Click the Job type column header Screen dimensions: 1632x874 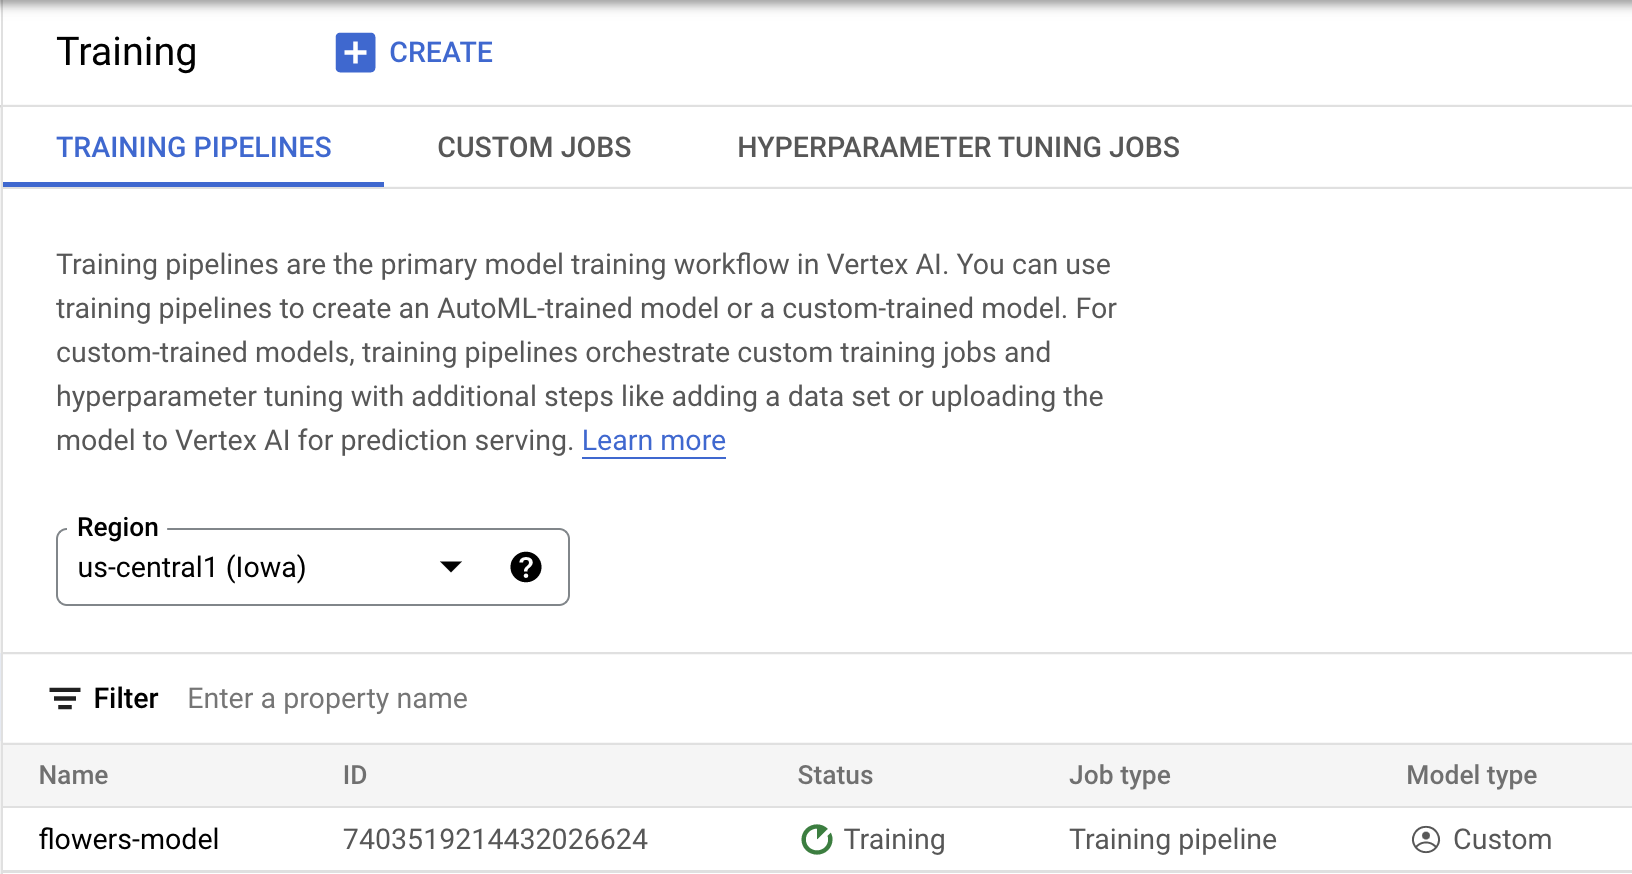point(1119,775)
